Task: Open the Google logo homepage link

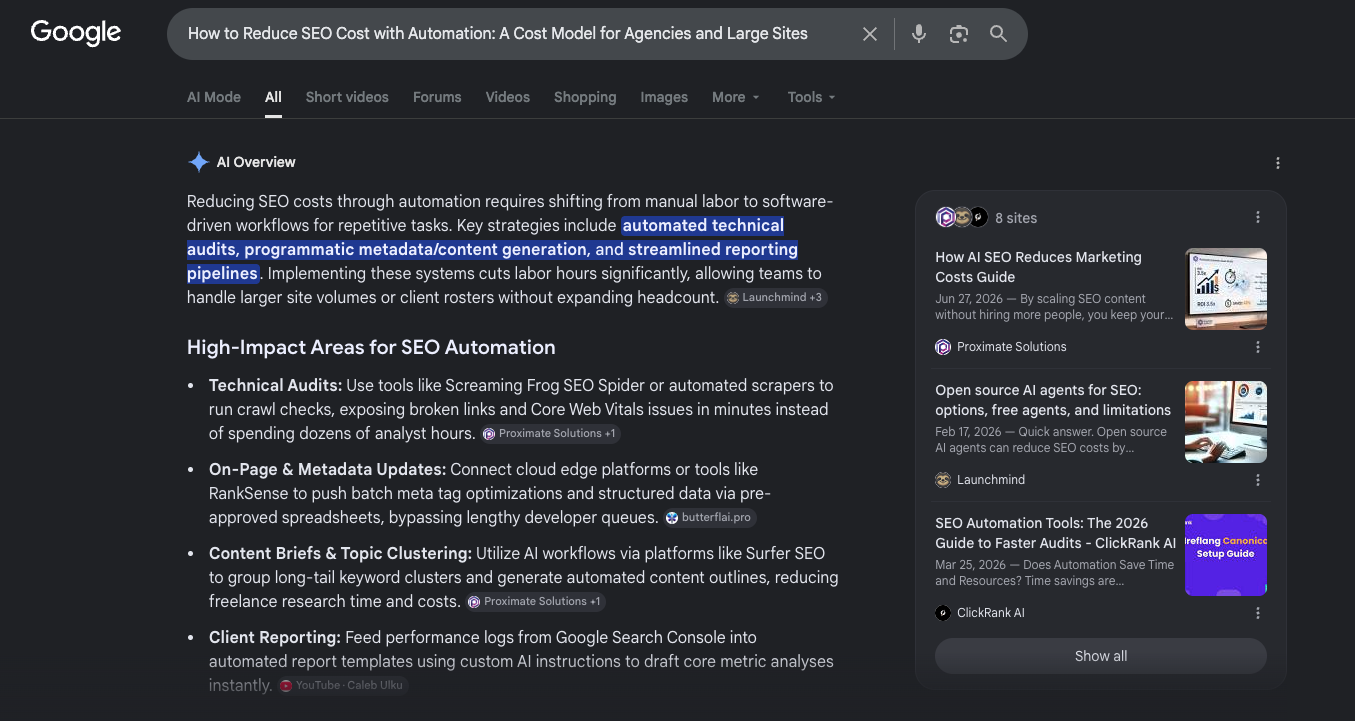Action: pos(76,33)
